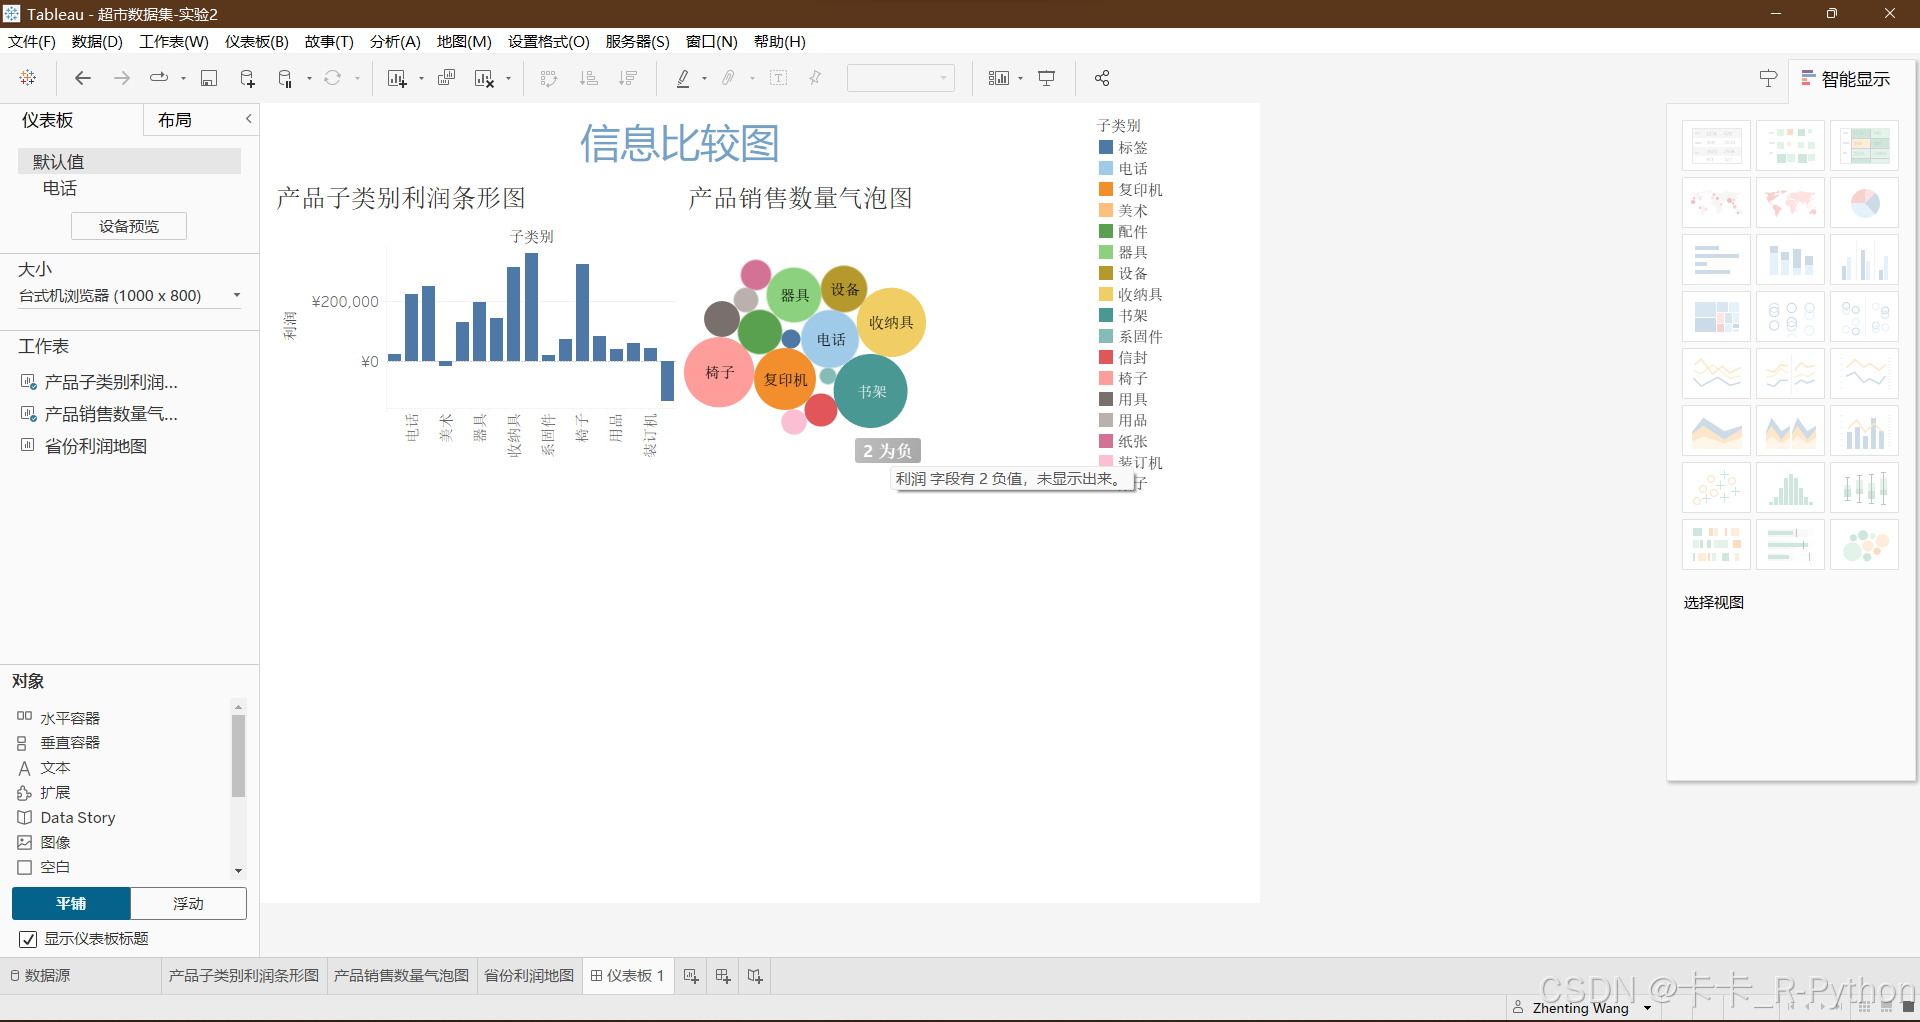Click the share workbook icon
Image resolution: width=1920 pixels, height=1022 pixels.
click(1102, 78)
